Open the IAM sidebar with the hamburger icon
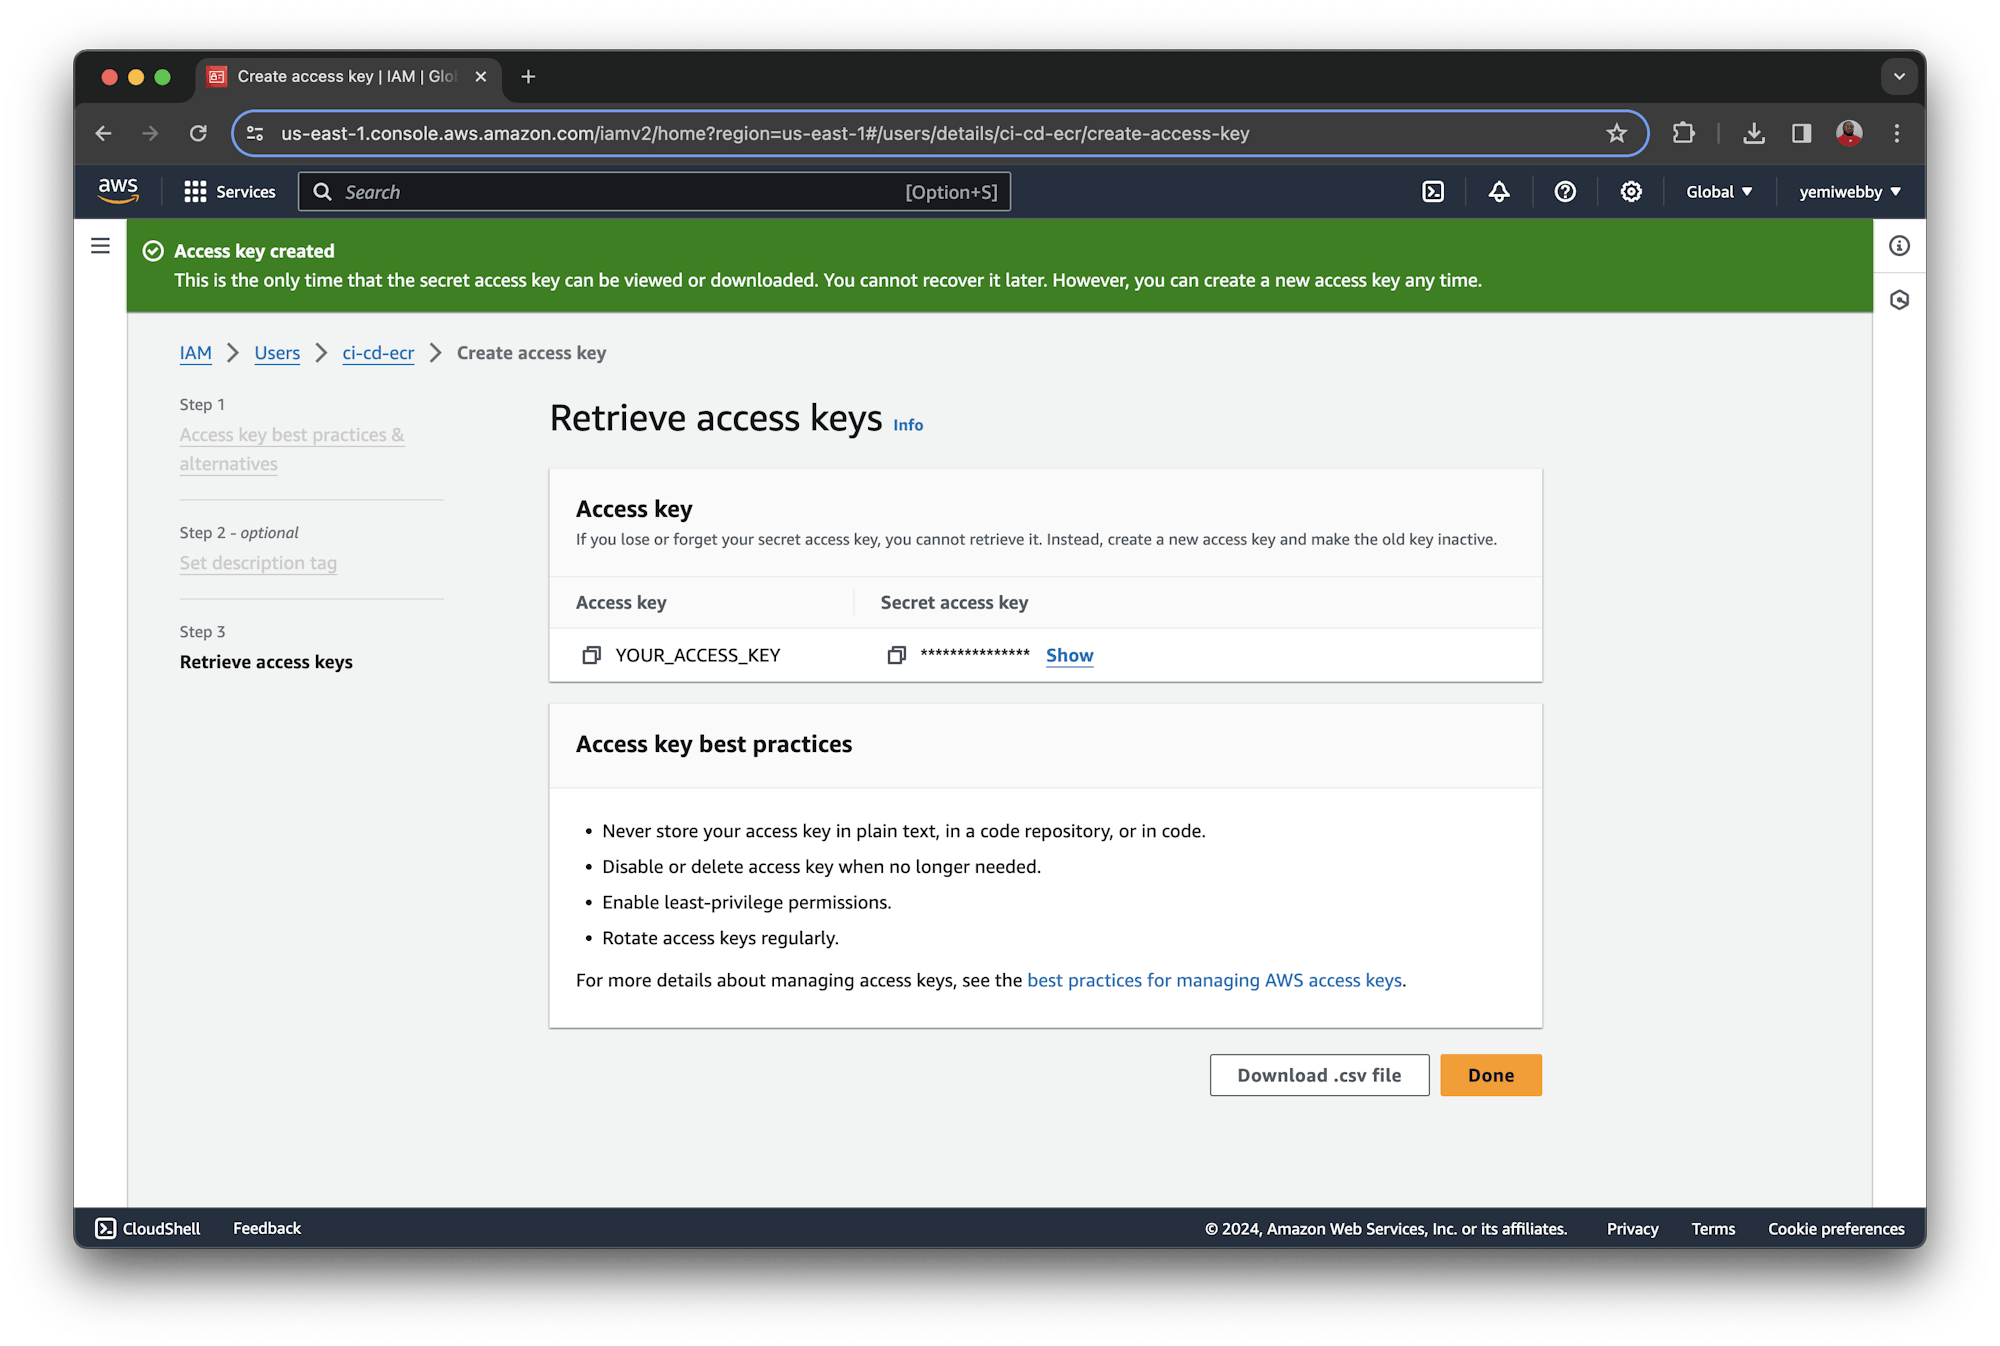Screen dimensions: 2000x1346 click(x=100, y=245)
